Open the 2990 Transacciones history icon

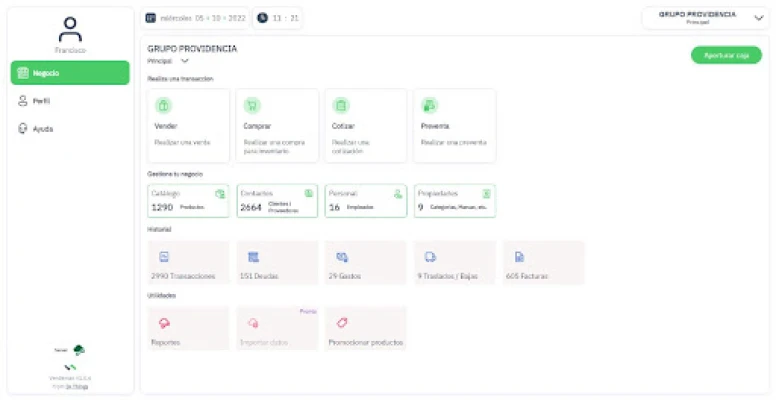164,257
